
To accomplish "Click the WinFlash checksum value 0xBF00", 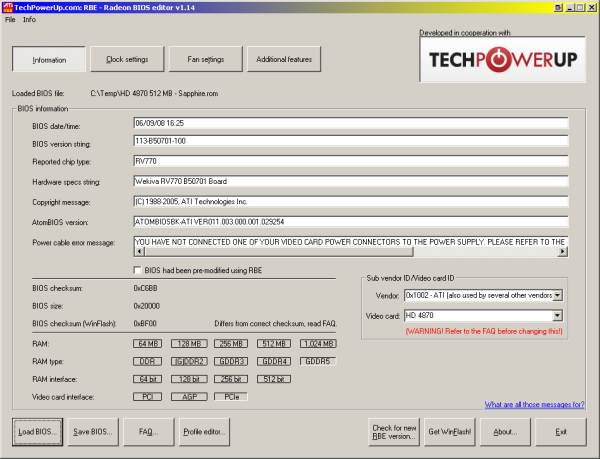I will [145, 324].
